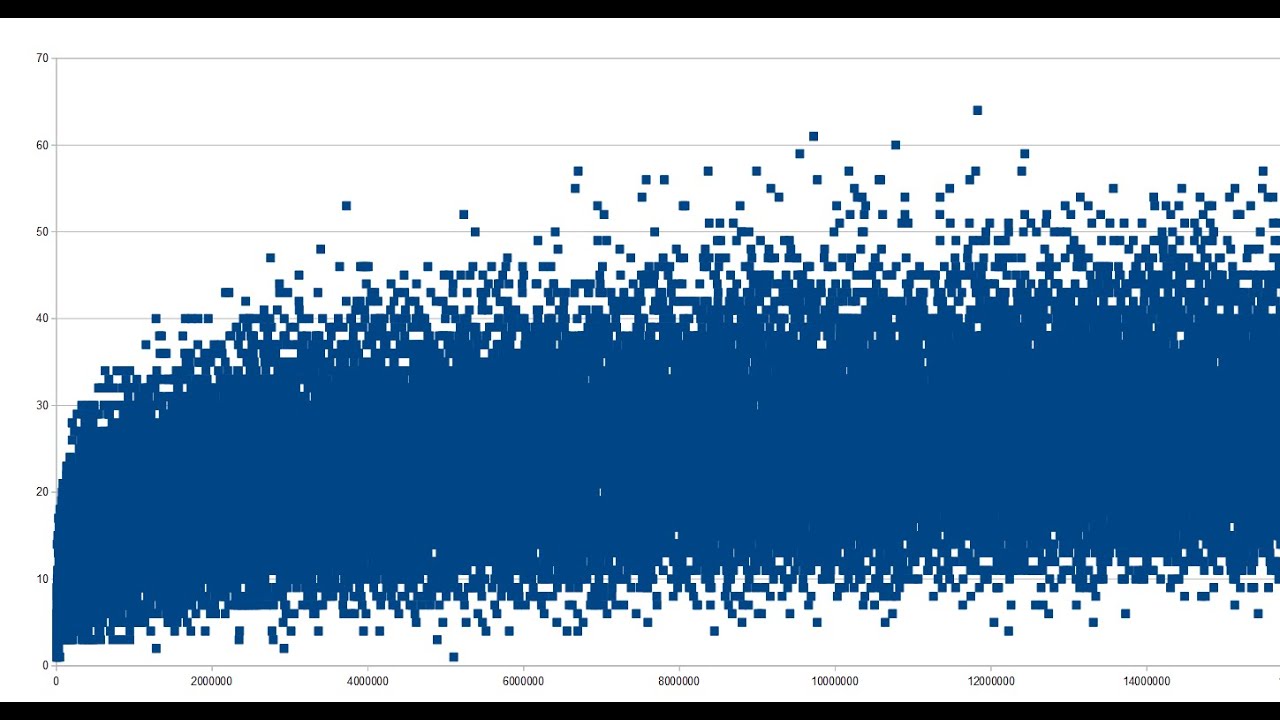Select the y-axis label 30

point(42,405)
